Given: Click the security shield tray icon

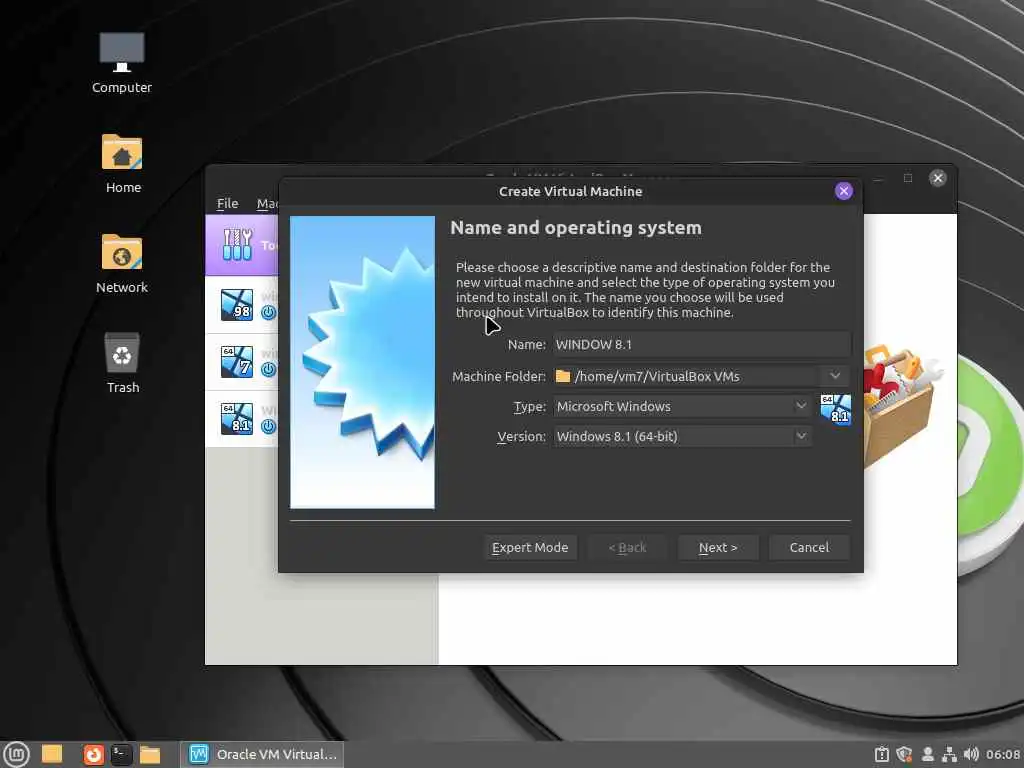Looking at the screenshot, I should [x=904, y=754].
